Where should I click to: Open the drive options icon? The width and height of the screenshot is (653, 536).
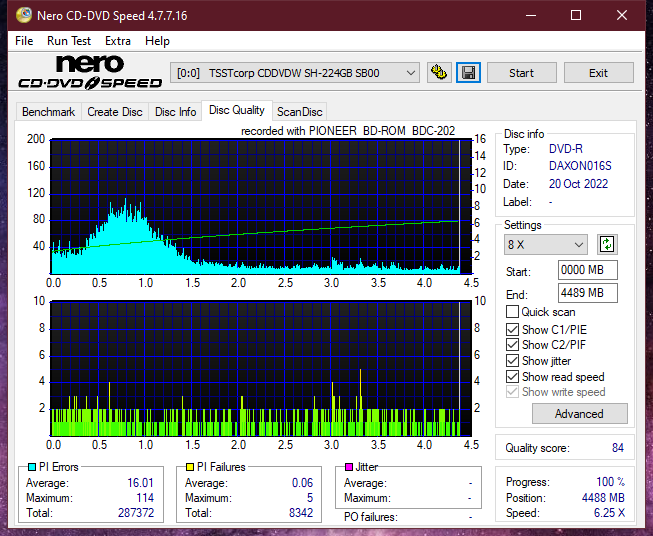439,73
